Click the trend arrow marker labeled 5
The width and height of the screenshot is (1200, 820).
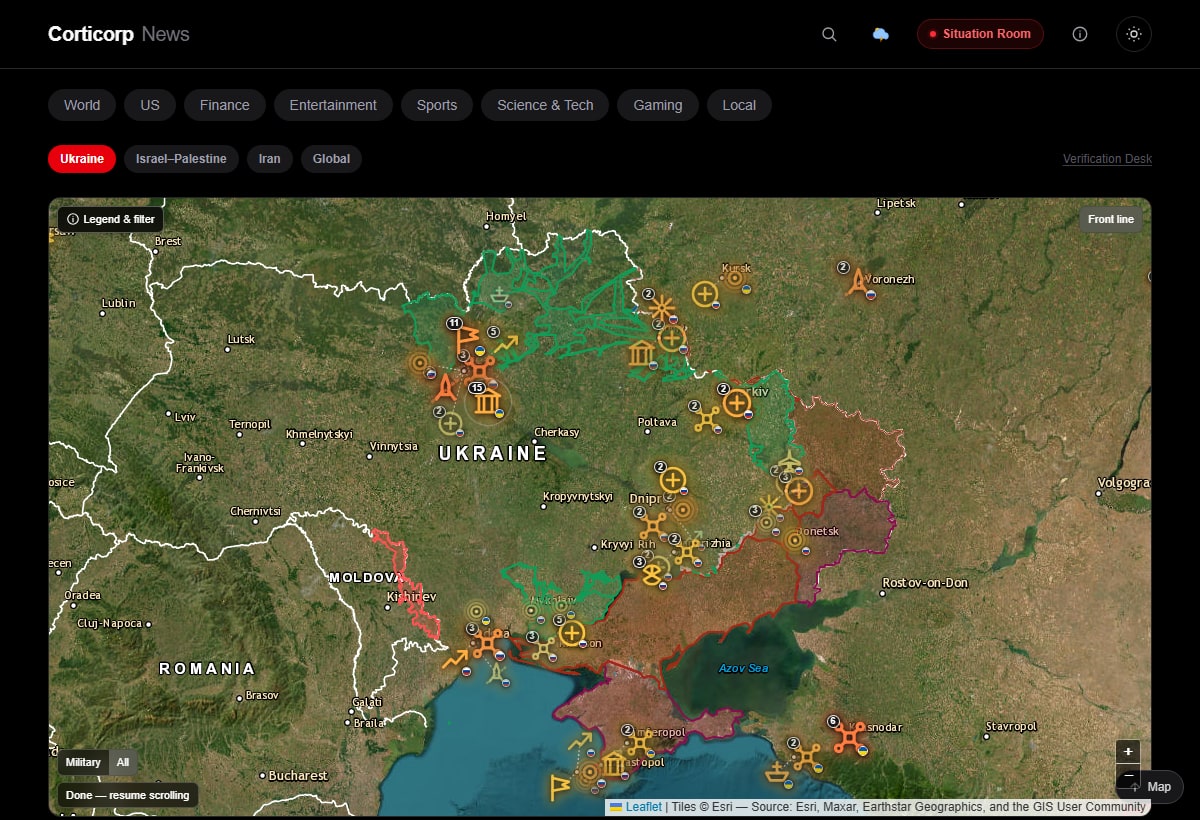click(506, 344)
